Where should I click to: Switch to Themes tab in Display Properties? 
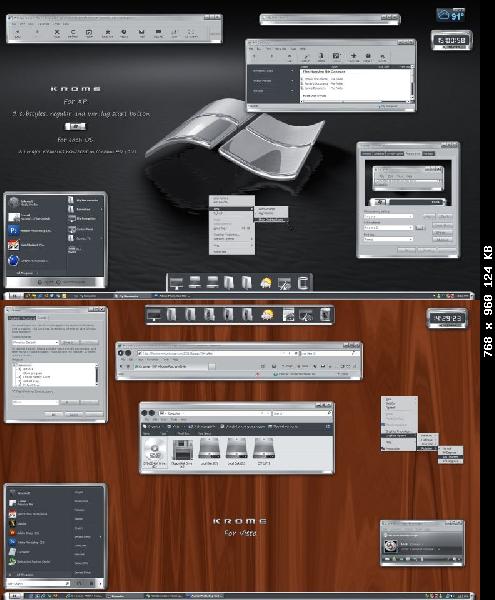coord(366,153)
